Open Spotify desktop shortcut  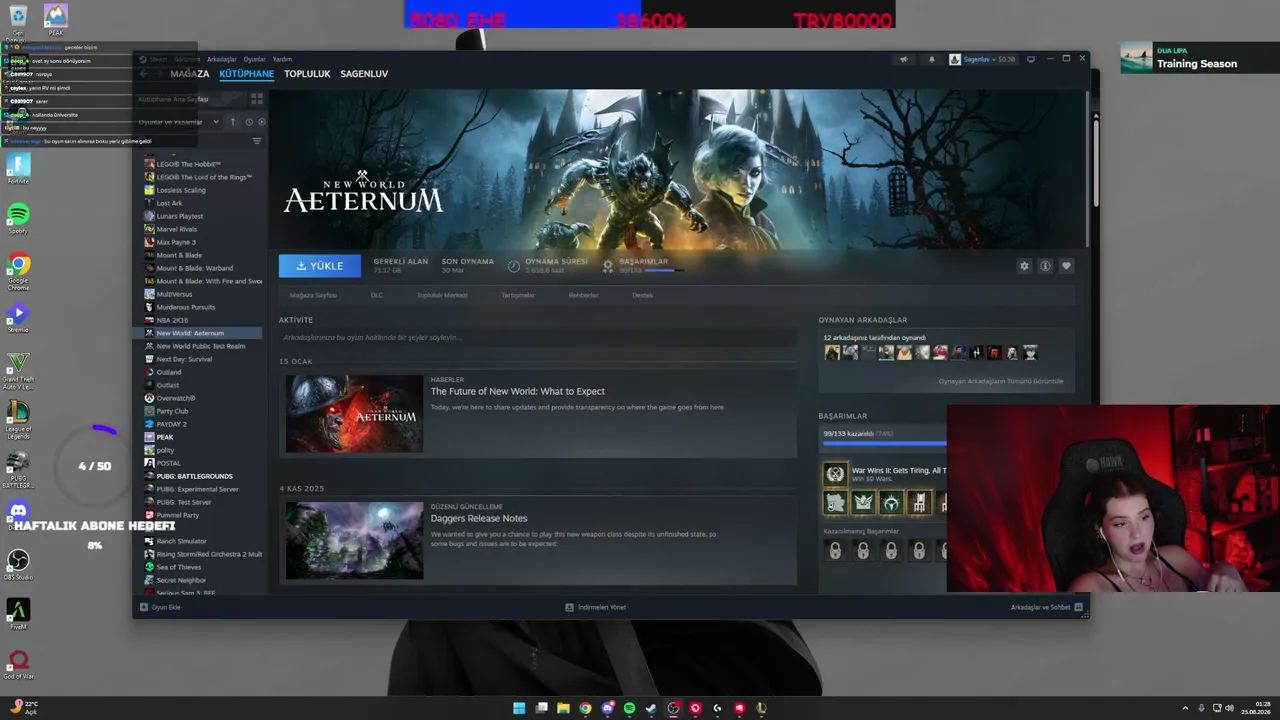(18, 219)
